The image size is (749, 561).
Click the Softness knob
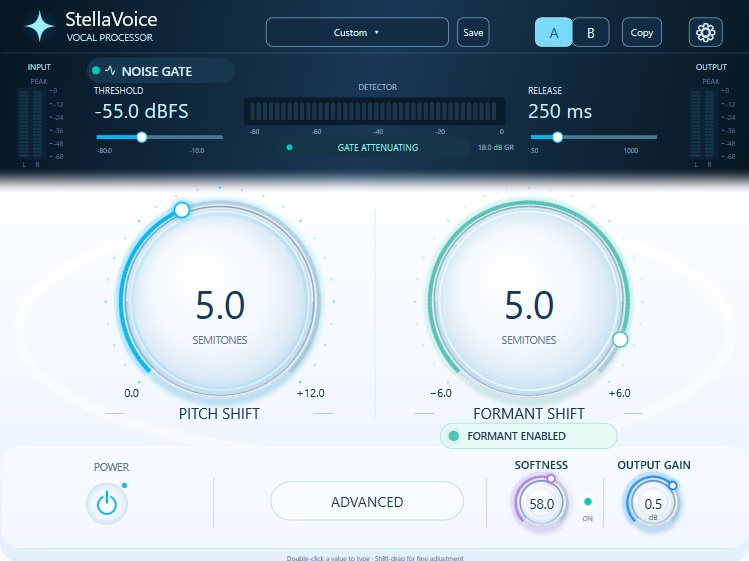(541, 503)
